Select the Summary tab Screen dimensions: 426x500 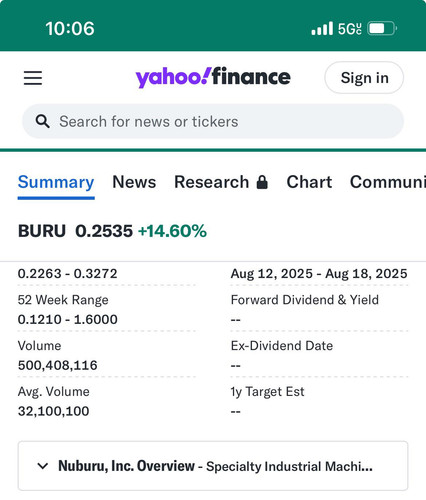click(x=56, y=183)
